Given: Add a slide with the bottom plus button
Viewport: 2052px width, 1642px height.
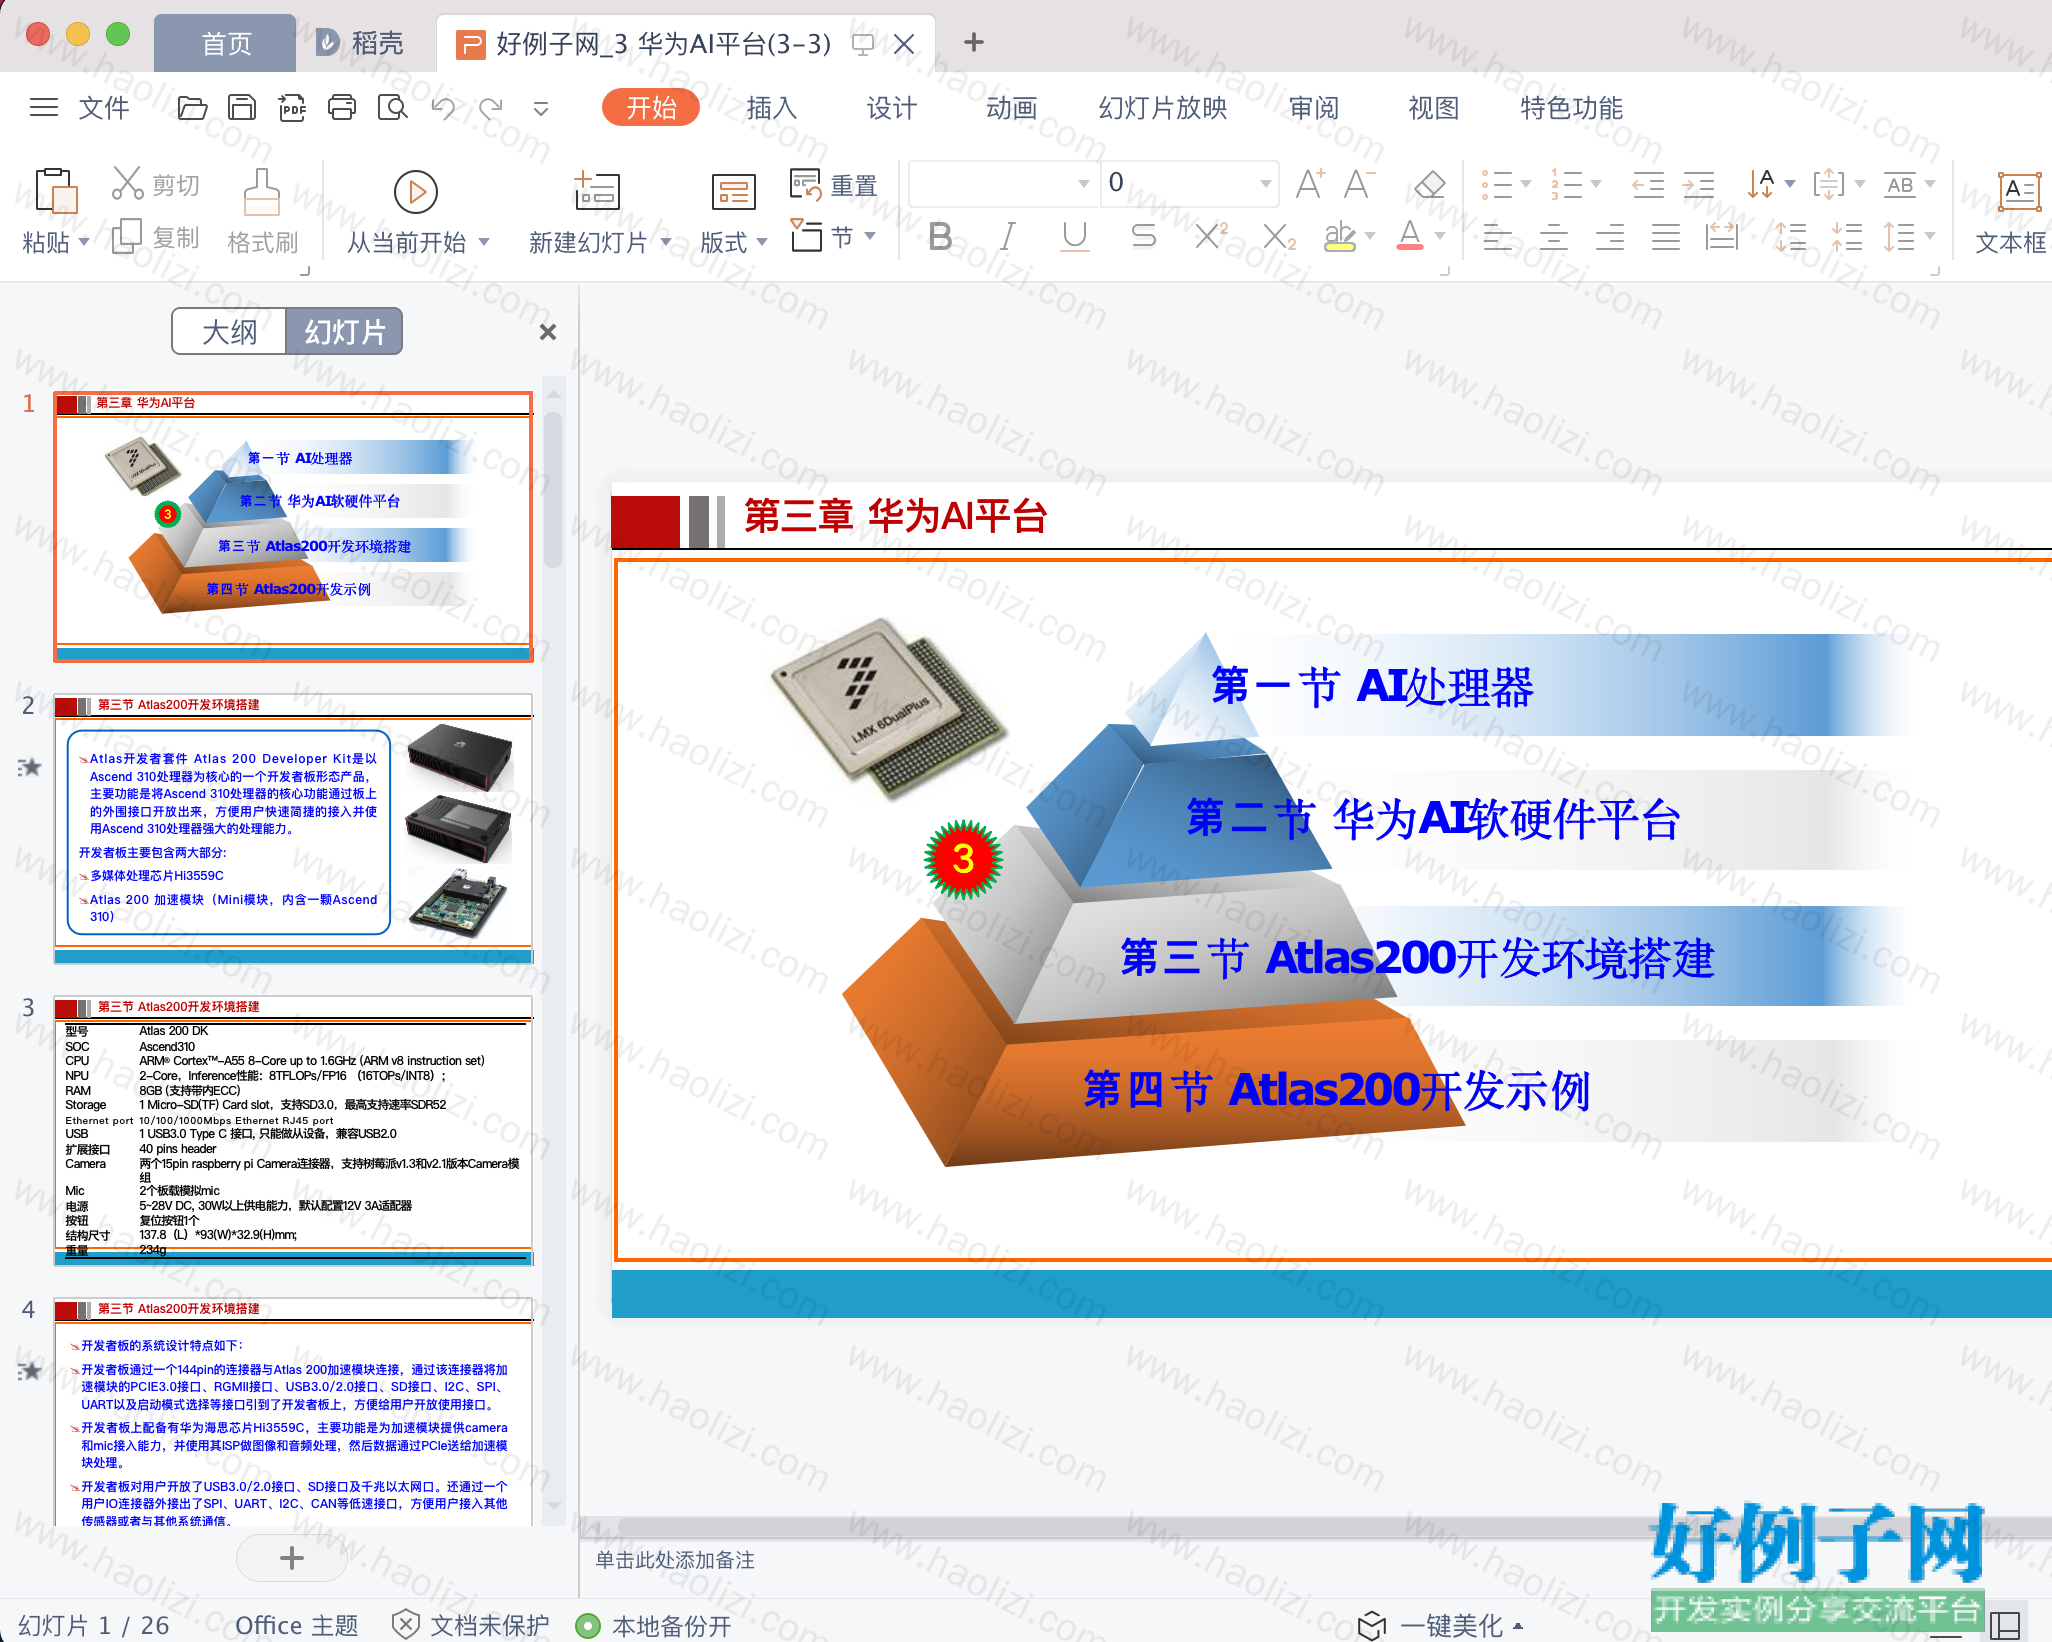Looking at the screenshot, I should pyautogui.click(x=292, y=1558).
